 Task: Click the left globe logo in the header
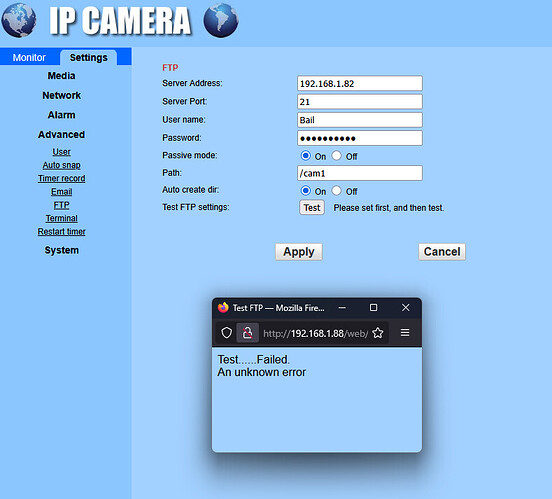coord(19,20)
